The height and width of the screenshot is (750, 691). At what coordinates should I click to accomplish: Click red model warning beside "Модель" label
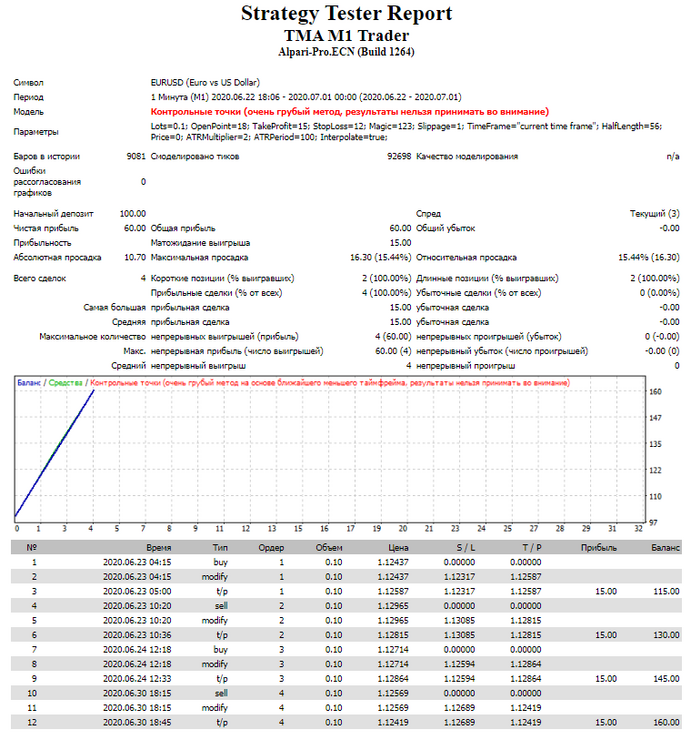point(350,112)
